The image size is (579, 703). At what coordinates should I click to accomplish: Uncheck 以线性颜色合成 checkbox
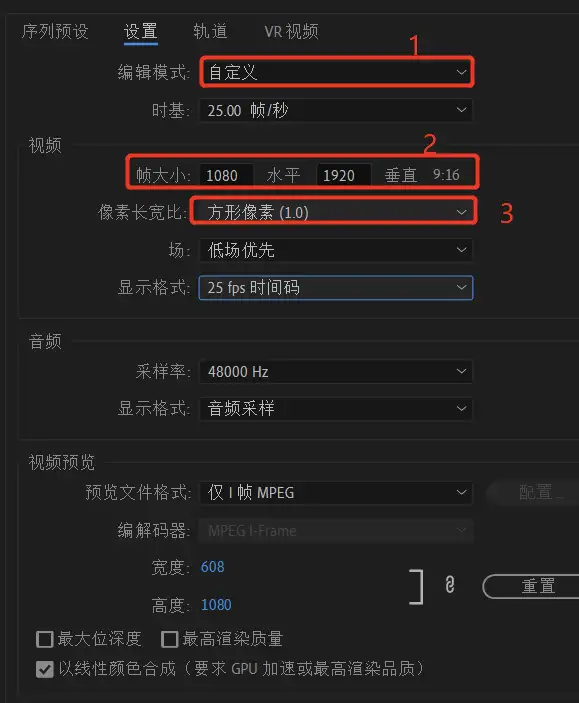pos(45,669)
